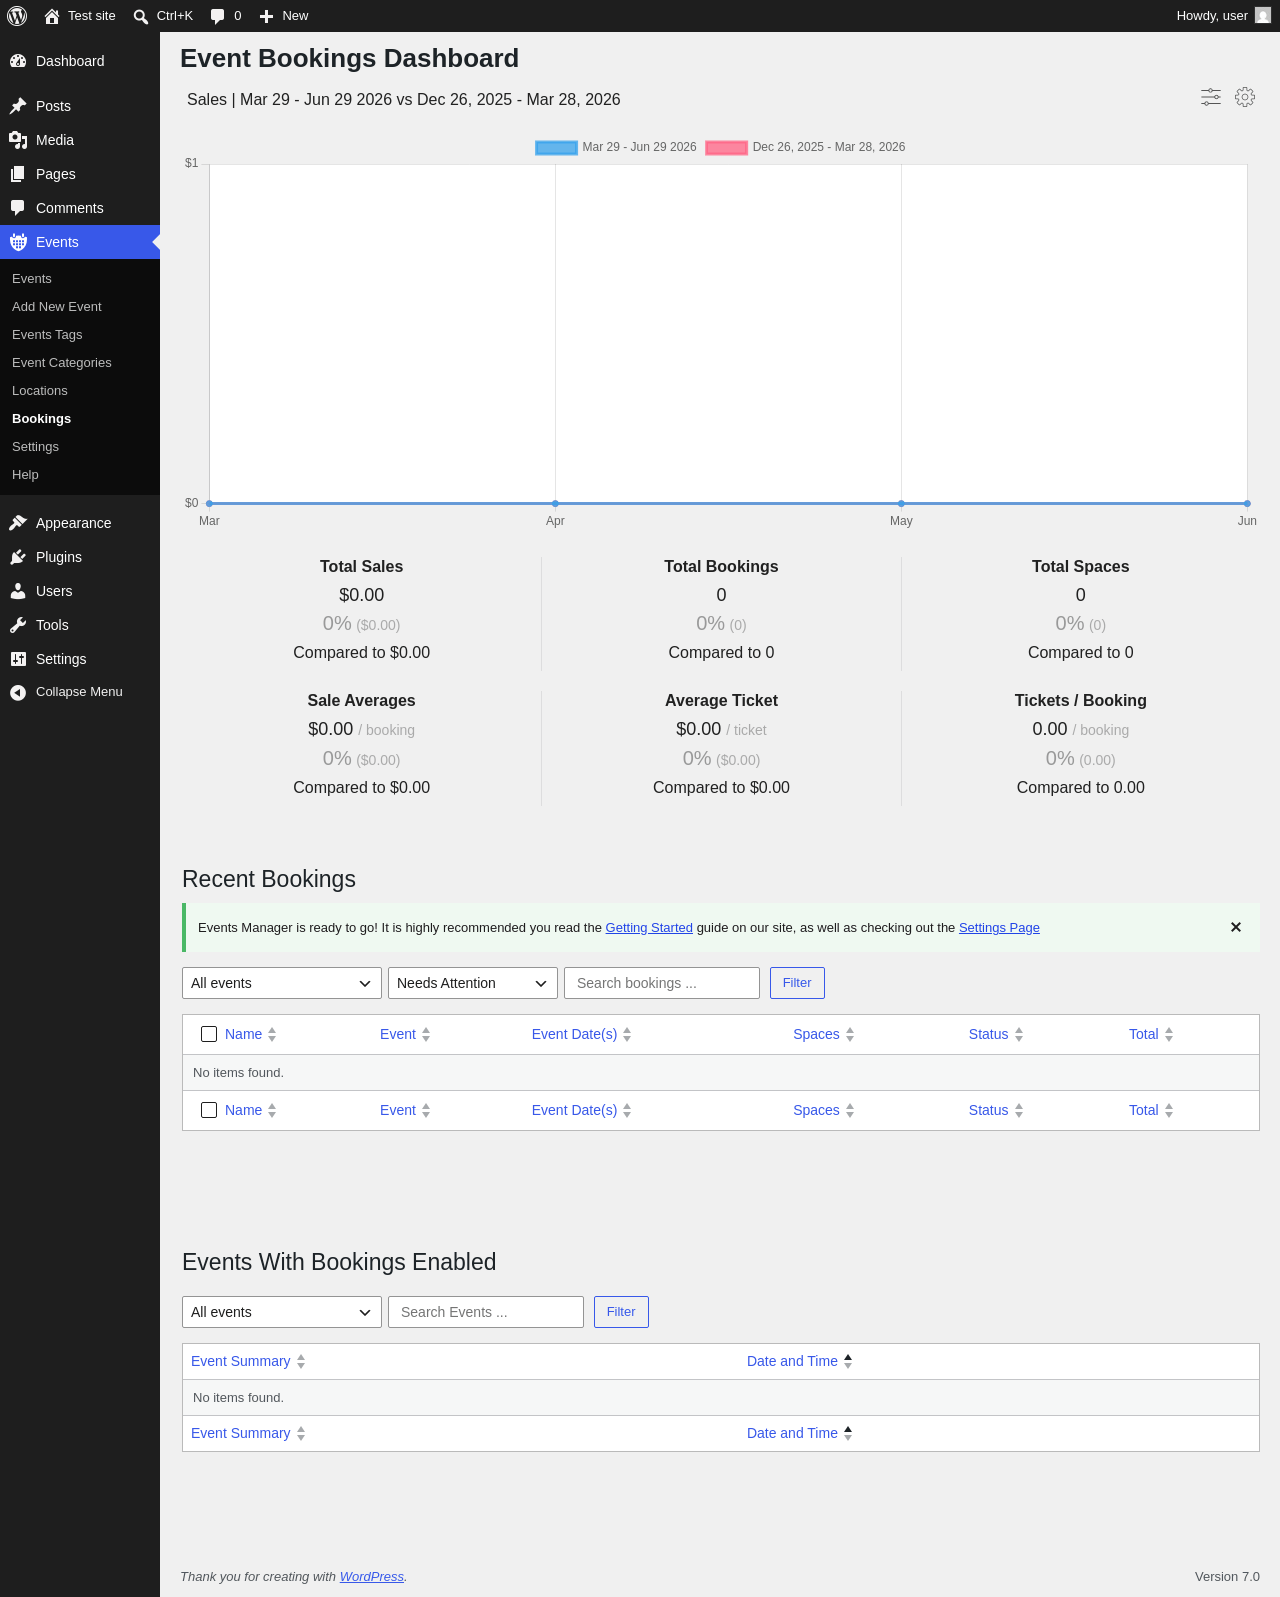Click the Dashboard gauge icon

[18, 61]
